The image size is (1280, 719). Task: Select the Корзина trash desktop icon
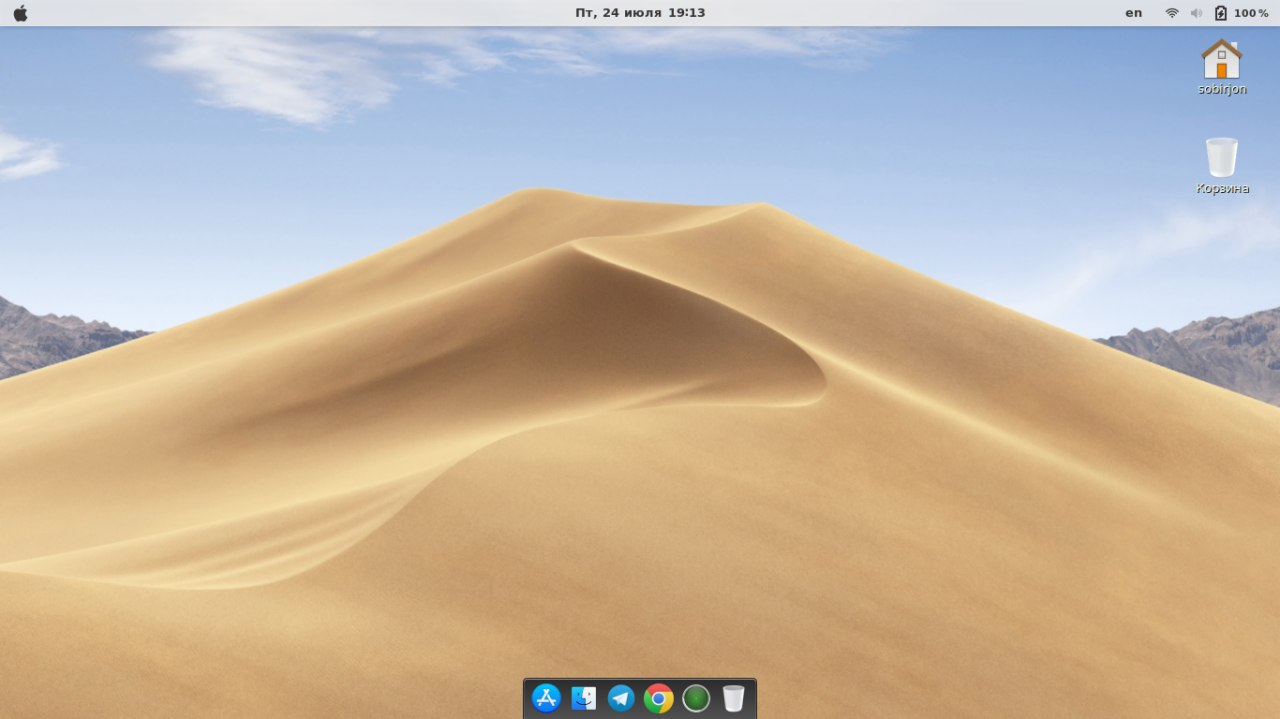(x=1222, y=165)
